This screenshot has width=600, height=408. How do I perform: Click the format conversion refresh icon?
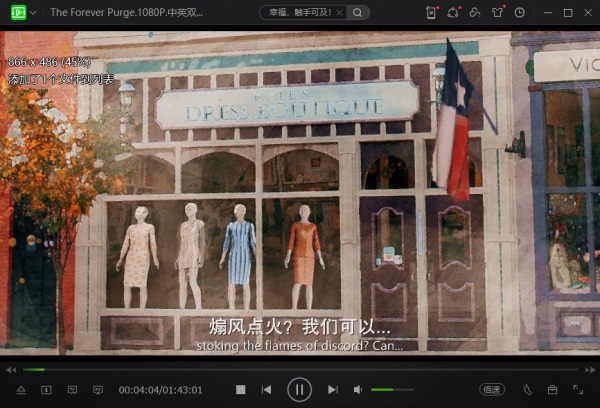[x=453, y=13]
